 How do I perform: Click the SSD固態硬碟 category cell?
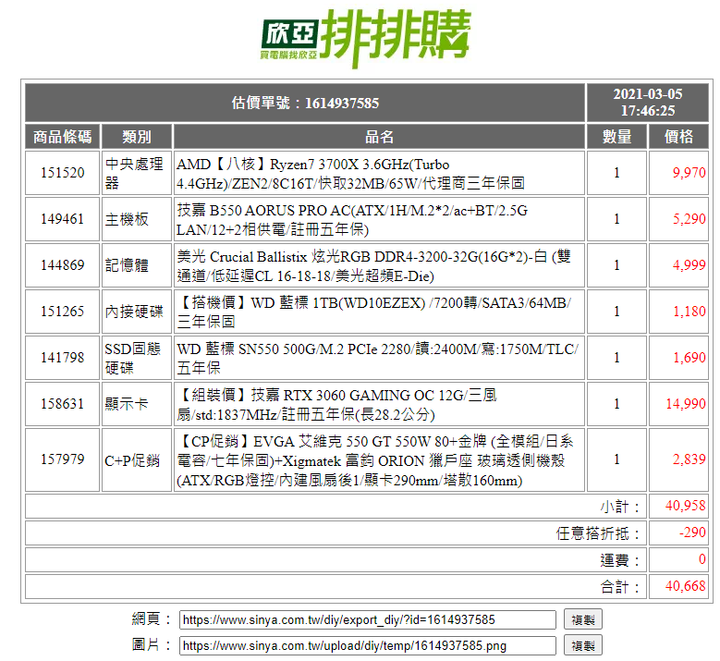[136, 358]
